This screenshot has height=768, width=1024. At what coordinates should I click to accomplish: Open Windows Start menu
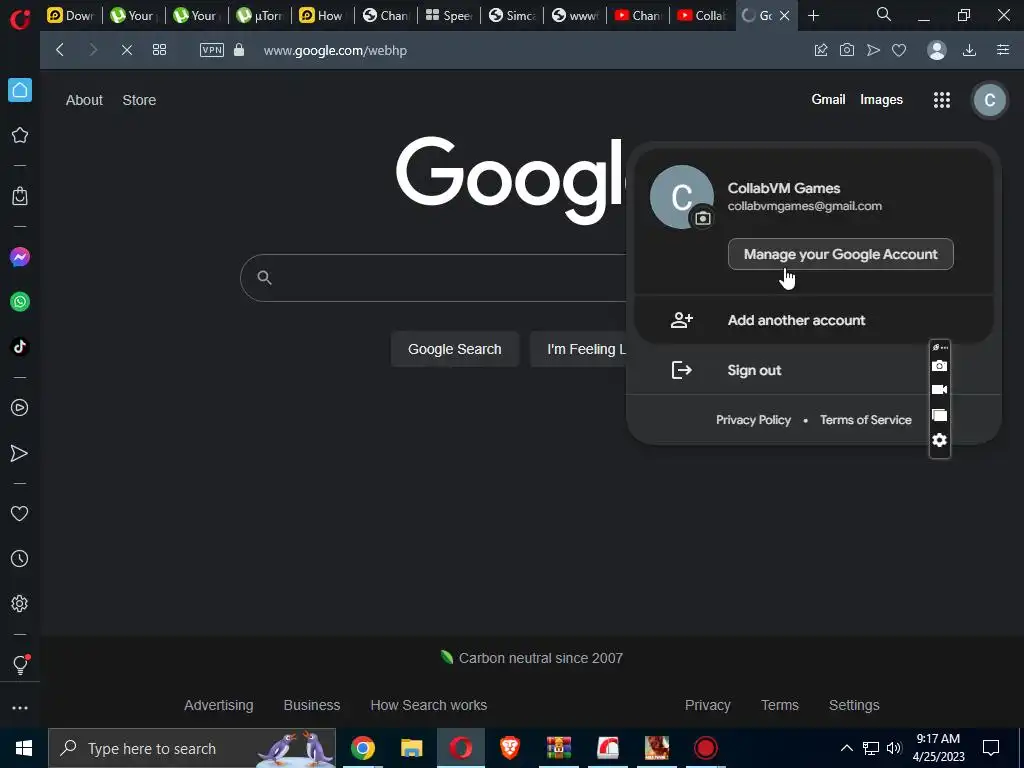pyautogui.click(x=24, y=748)
